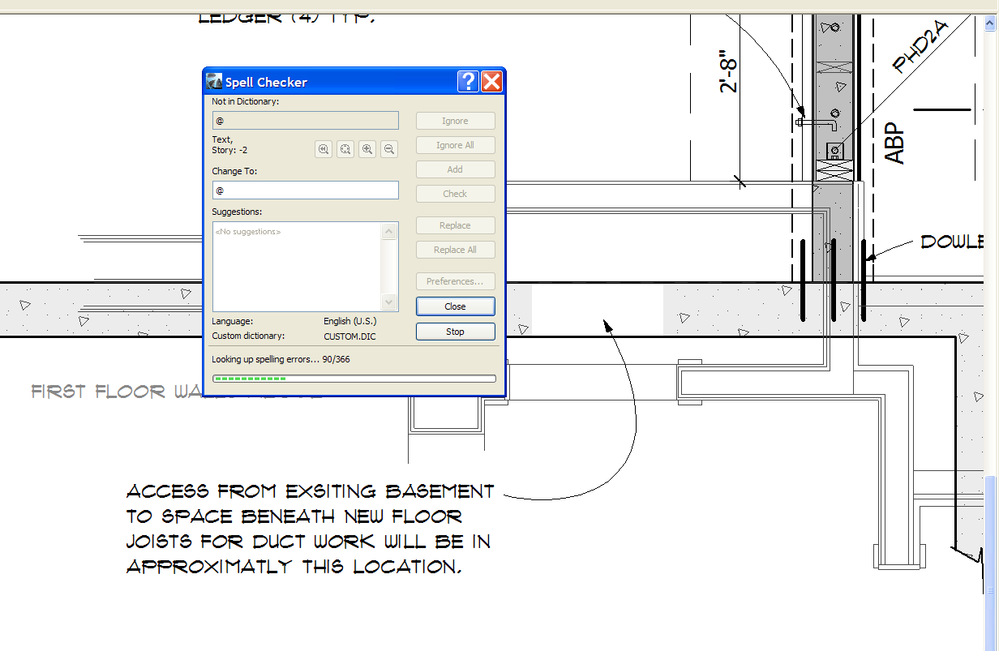
Task: Stop the spell check with Stop button
Action: pos(455,332)
